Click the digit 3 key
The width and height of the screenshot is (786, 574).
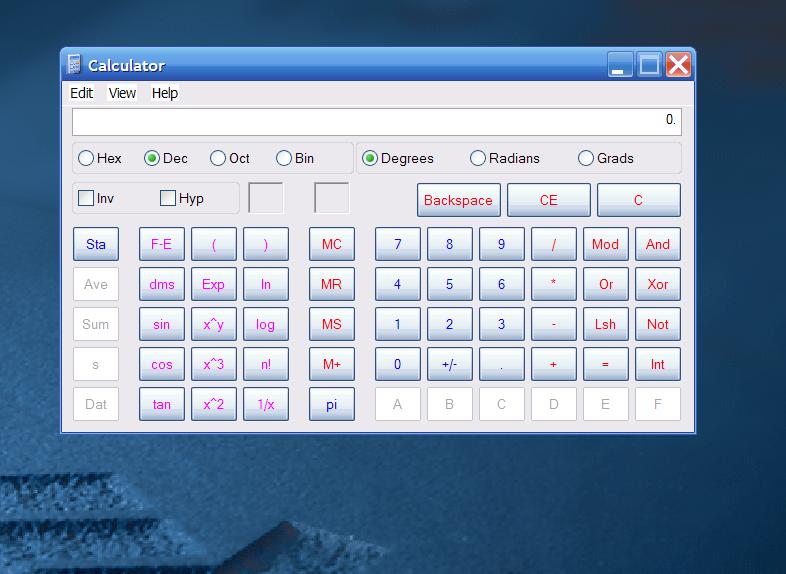coord(502,324)
